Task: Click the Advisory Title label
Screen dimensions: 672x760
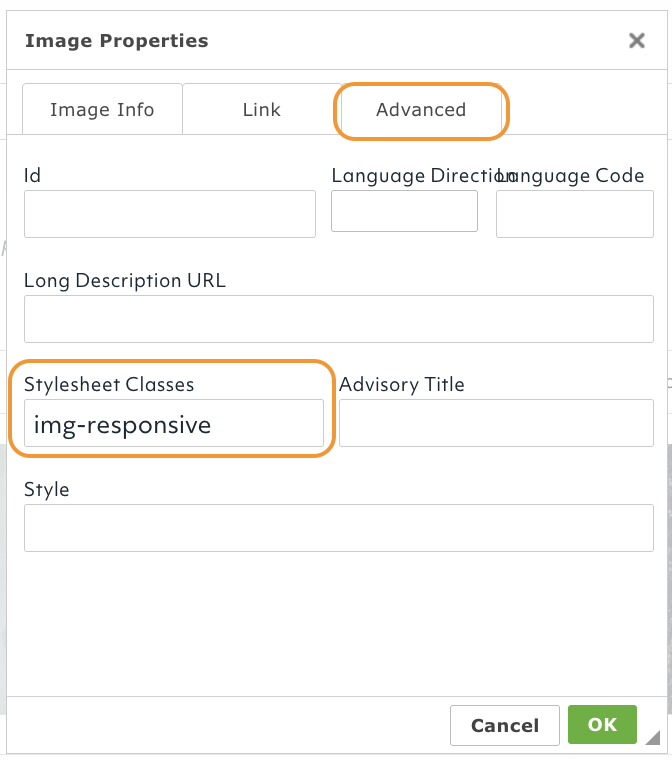Action: (x=402, y=384)
